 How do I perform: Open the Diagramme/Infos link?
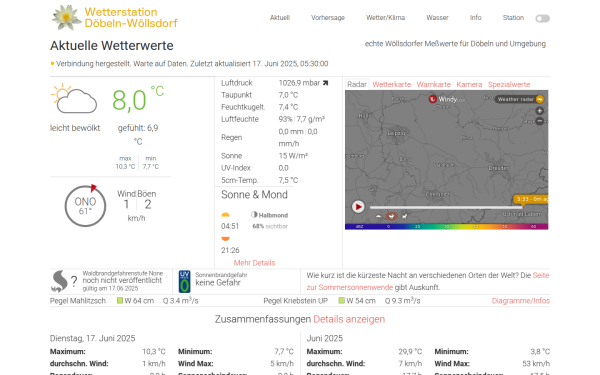521,301
